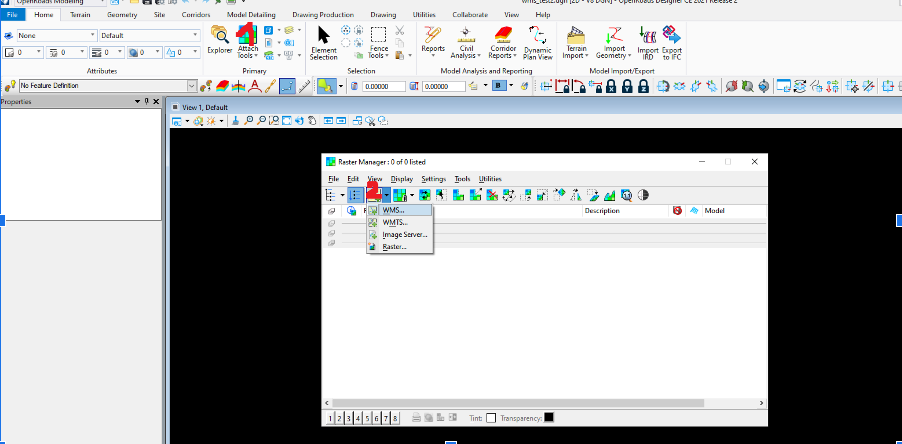The height and width of the screenshot is (444, 902).
Task: Toggle view 8 button in Raster Manager
Action: coord(395,418)
